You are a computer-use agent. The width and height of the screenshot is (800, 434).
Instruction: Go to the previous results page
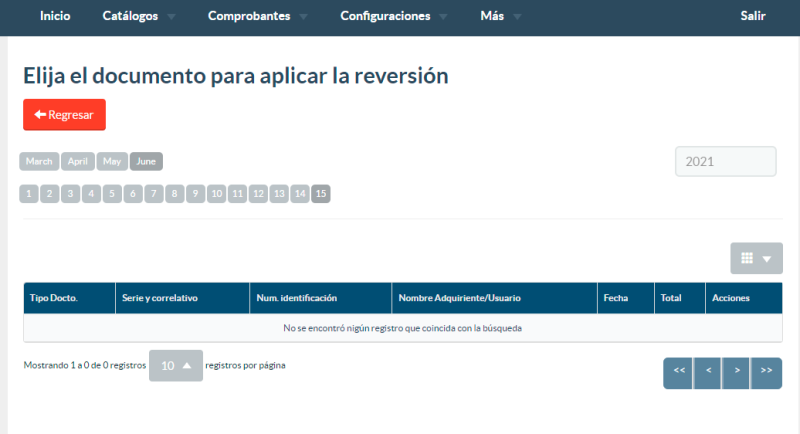point(707,372)
